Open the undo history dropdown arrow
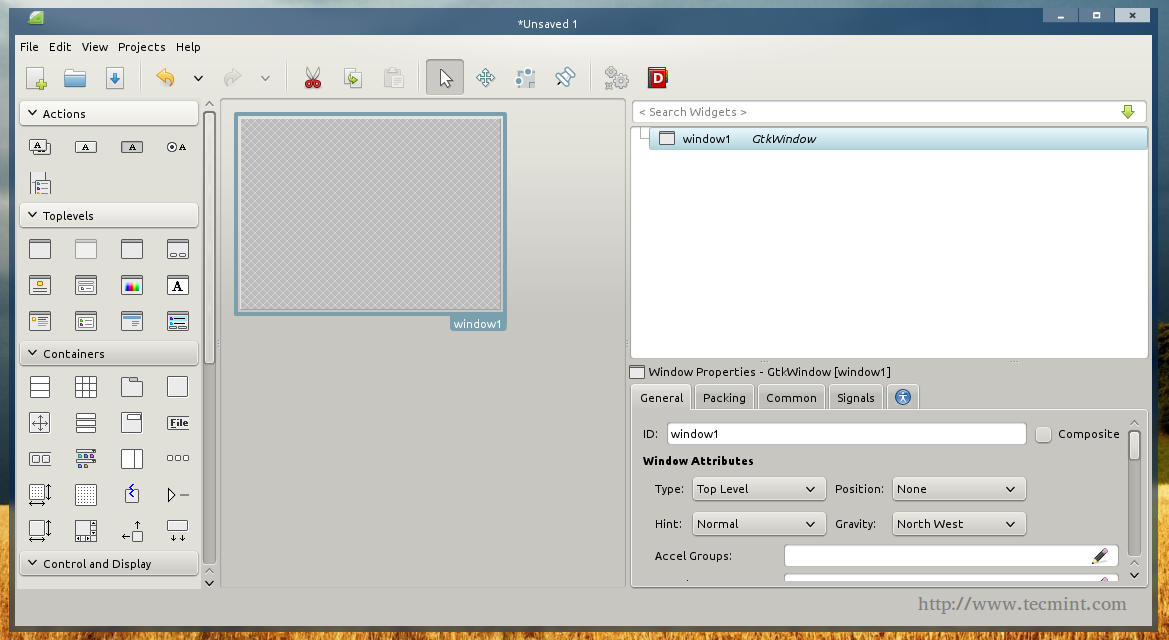1169x640 pixels. pos(198,78)
